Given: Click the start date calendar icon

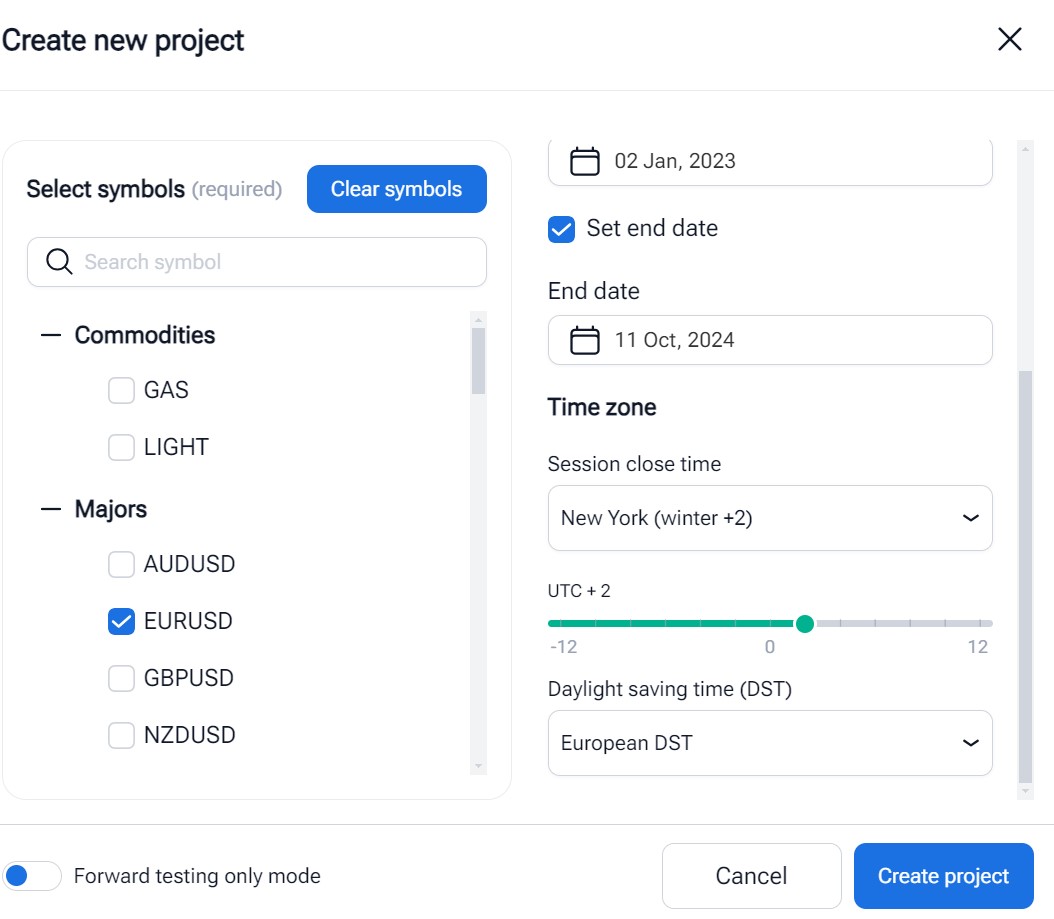Looking at the screenshot, I should (585, 161).
